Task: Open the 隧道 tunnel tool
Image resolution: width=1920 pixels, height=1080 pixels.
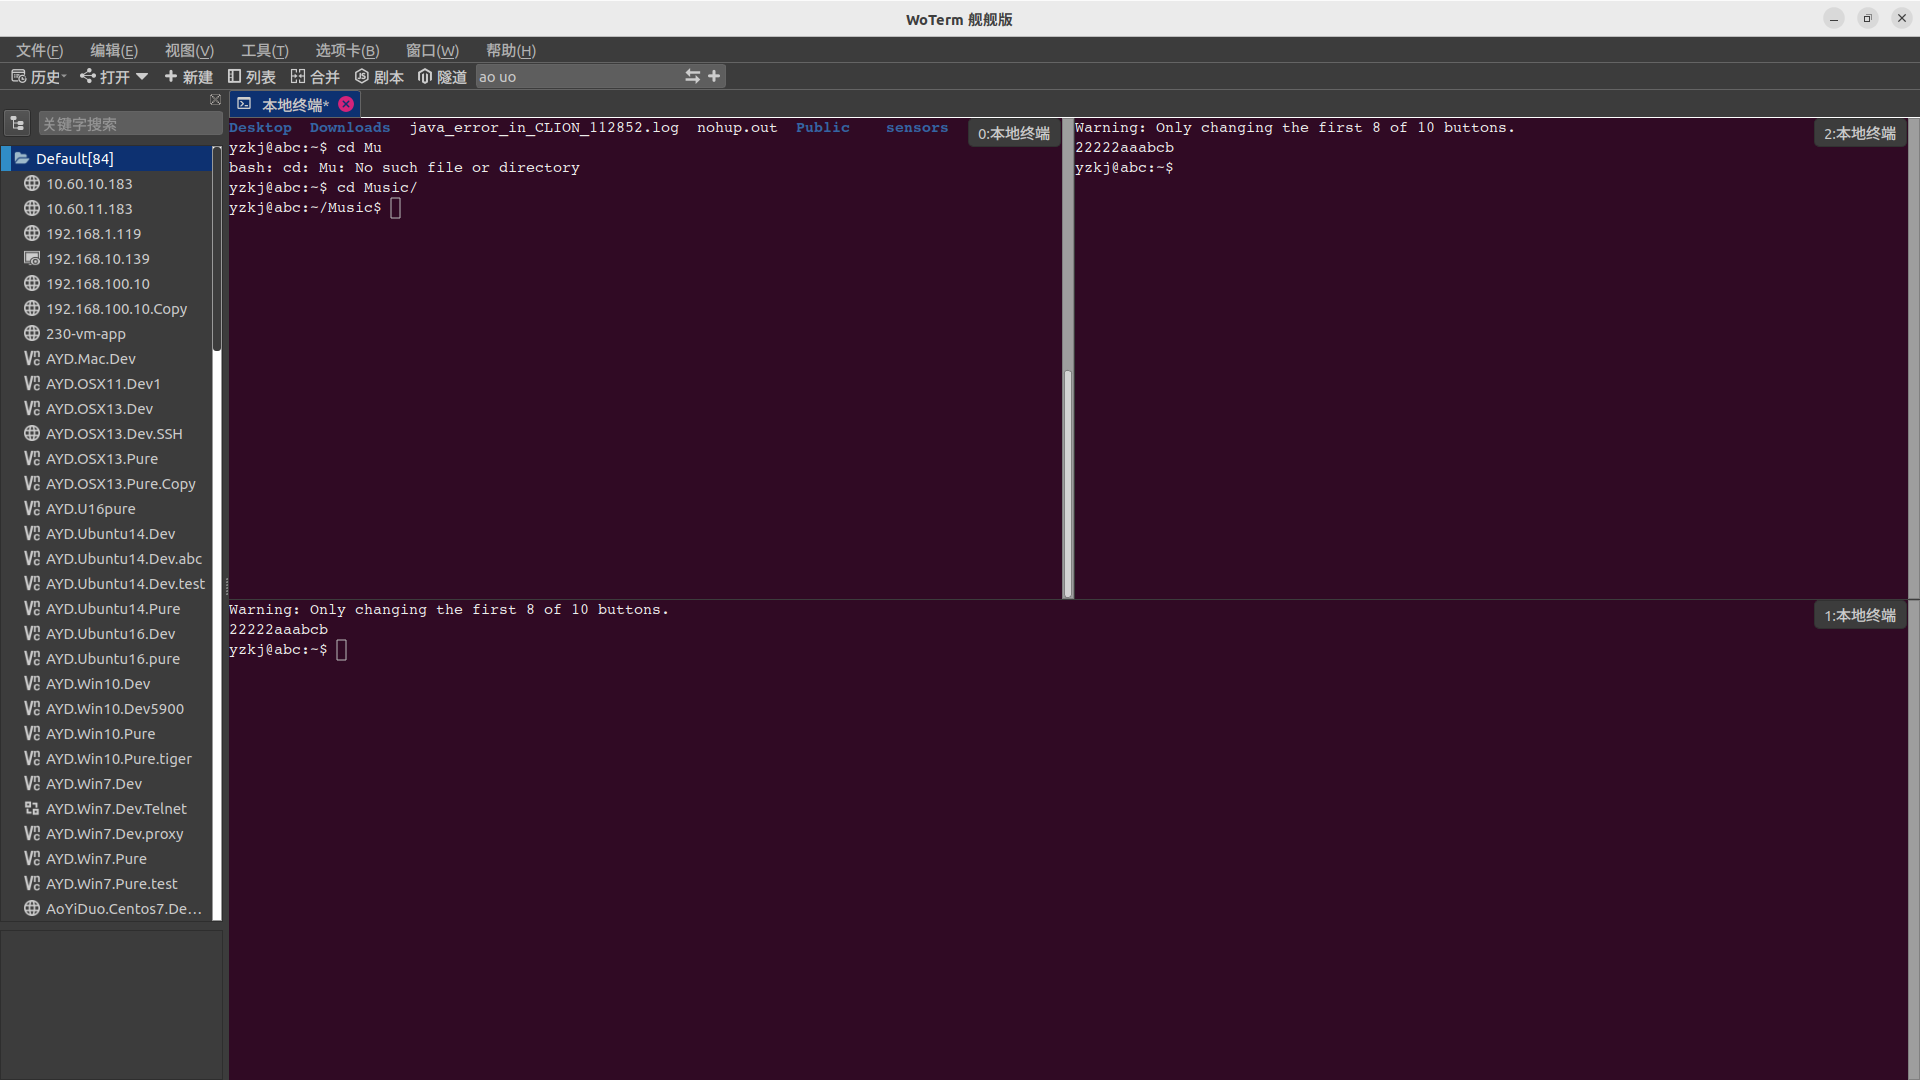Action: pyautogui.click(x=442, y=77)
